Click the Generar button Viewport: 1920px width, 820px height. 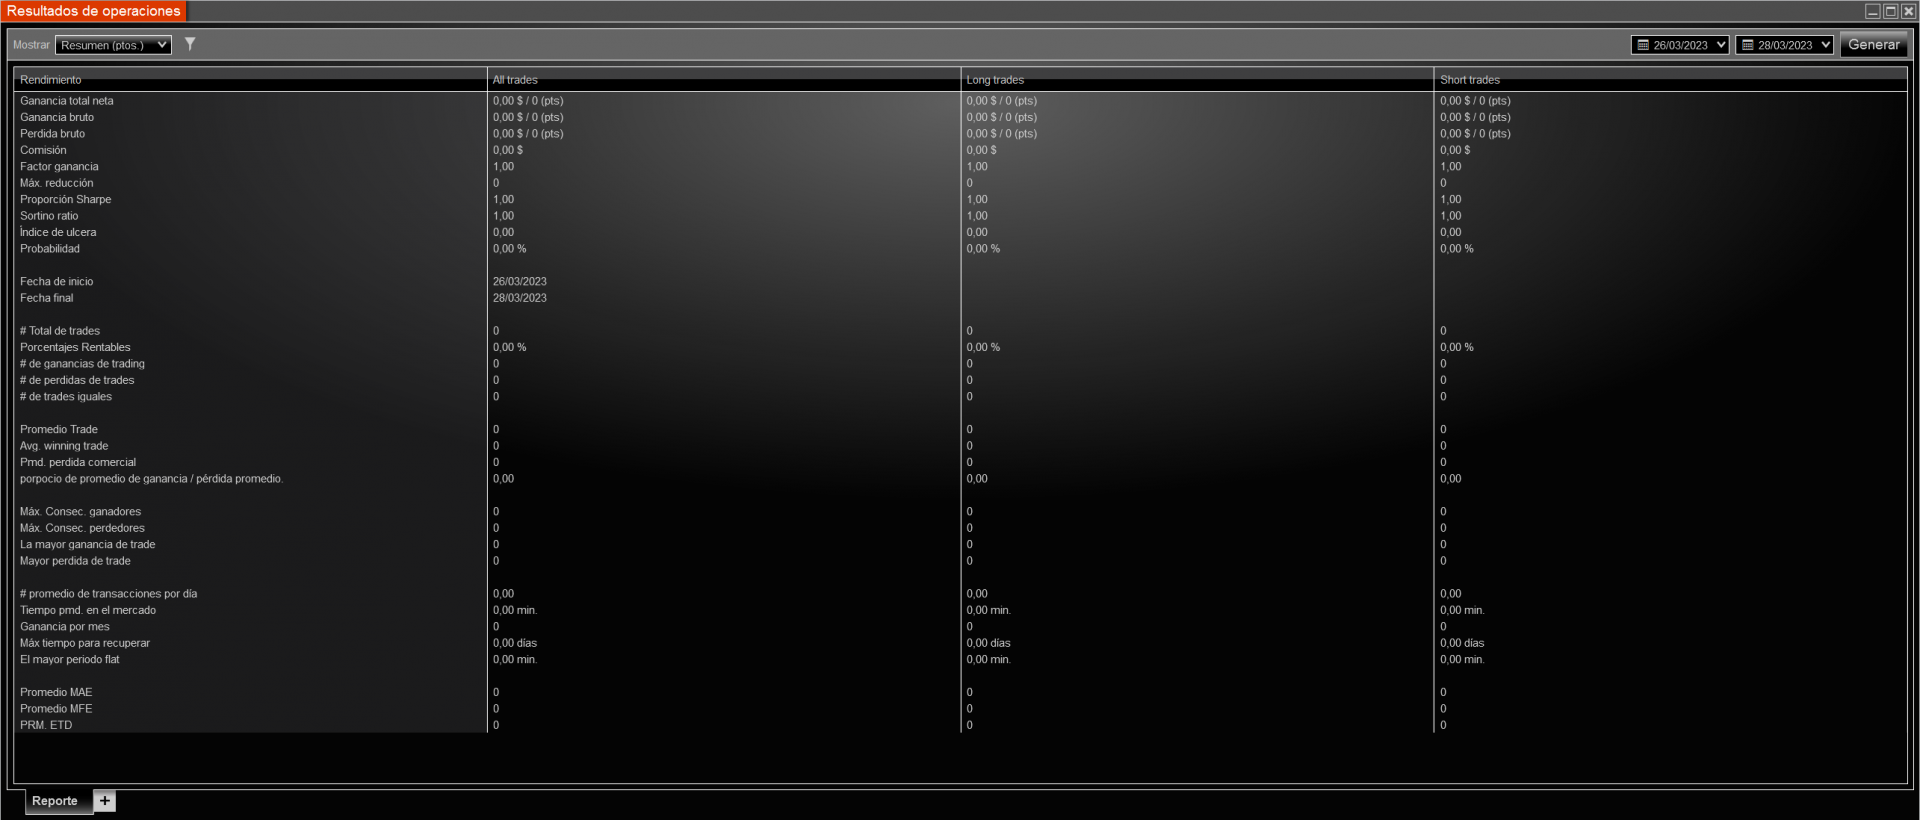pyautogui.click(x=1873, y=45)
